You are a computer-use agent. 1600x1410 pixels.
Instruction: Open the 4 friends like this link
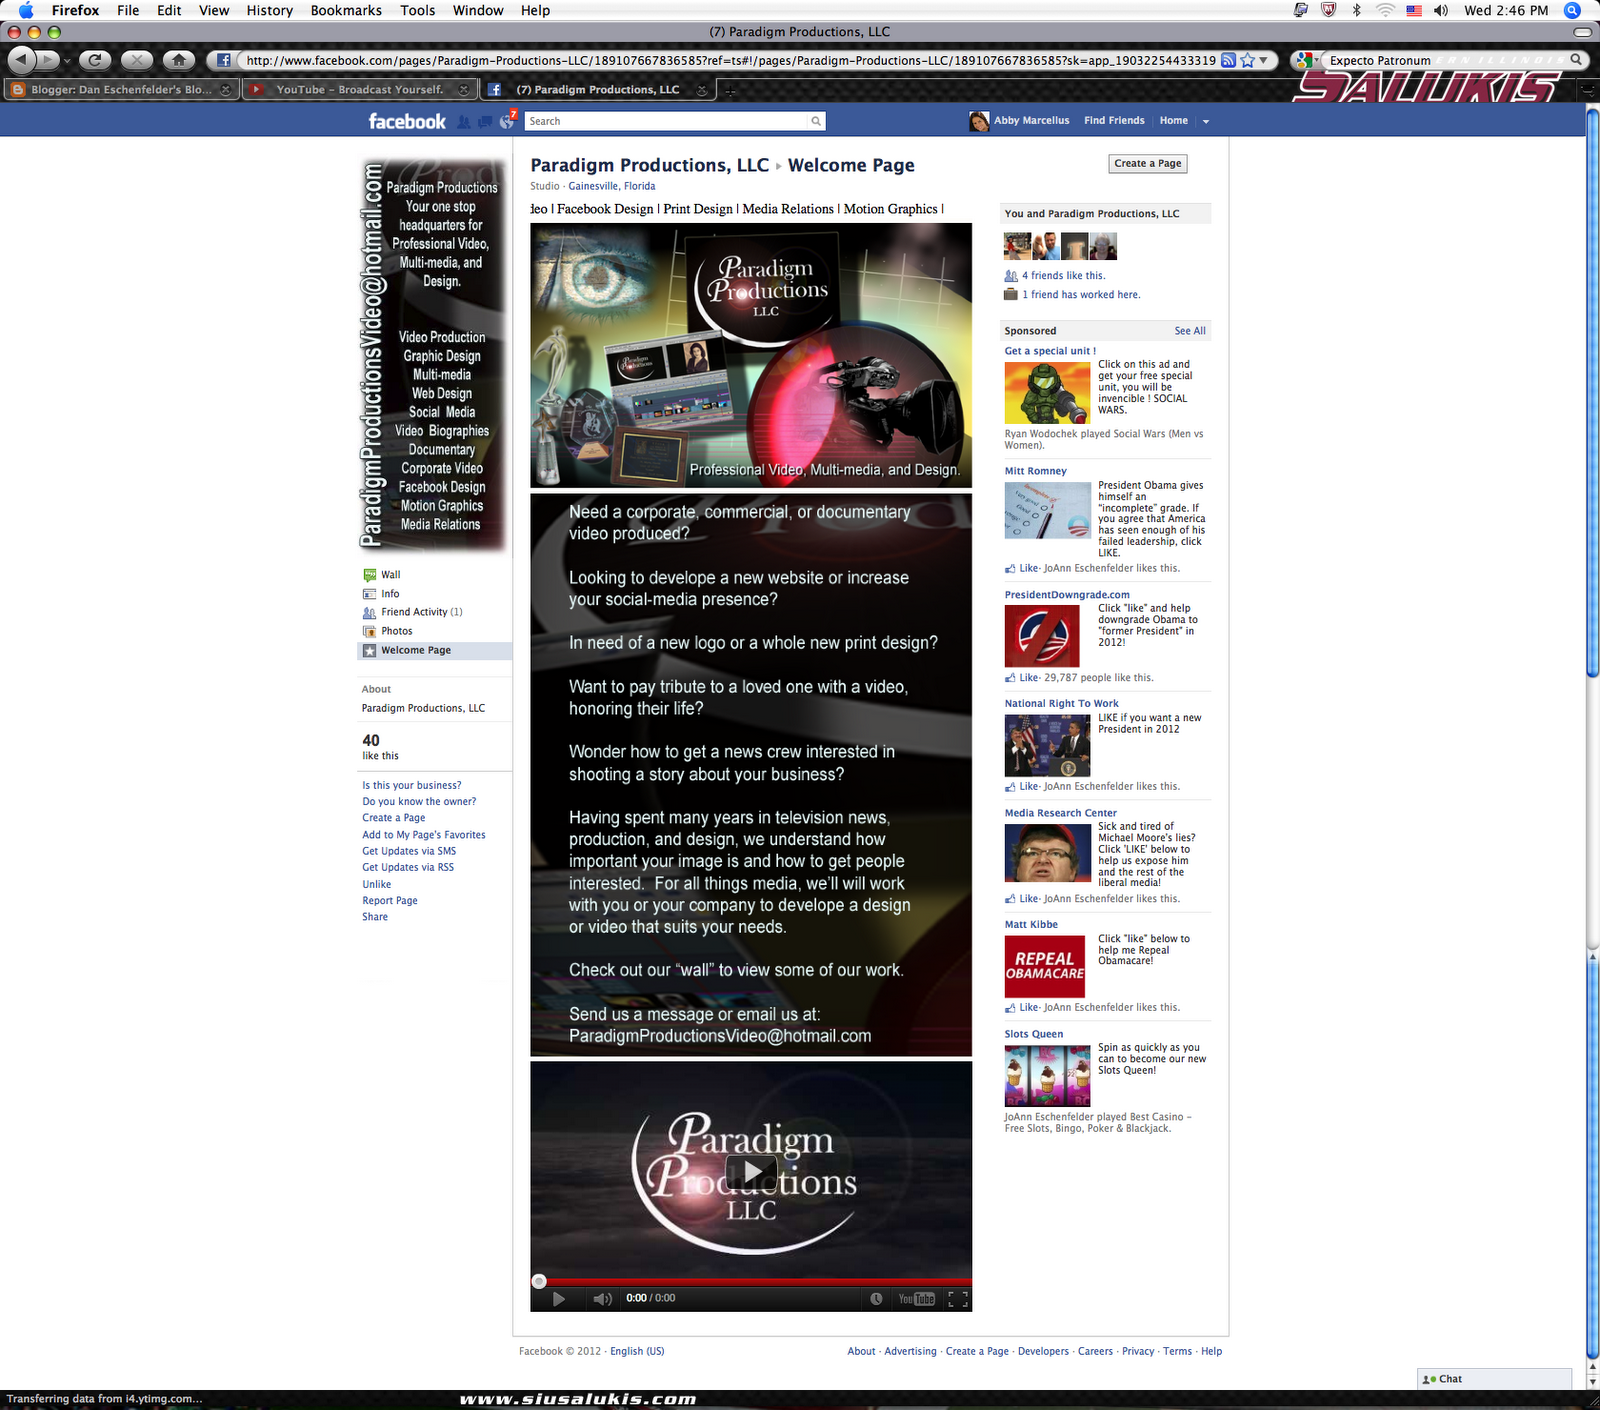click(1063, 276)
